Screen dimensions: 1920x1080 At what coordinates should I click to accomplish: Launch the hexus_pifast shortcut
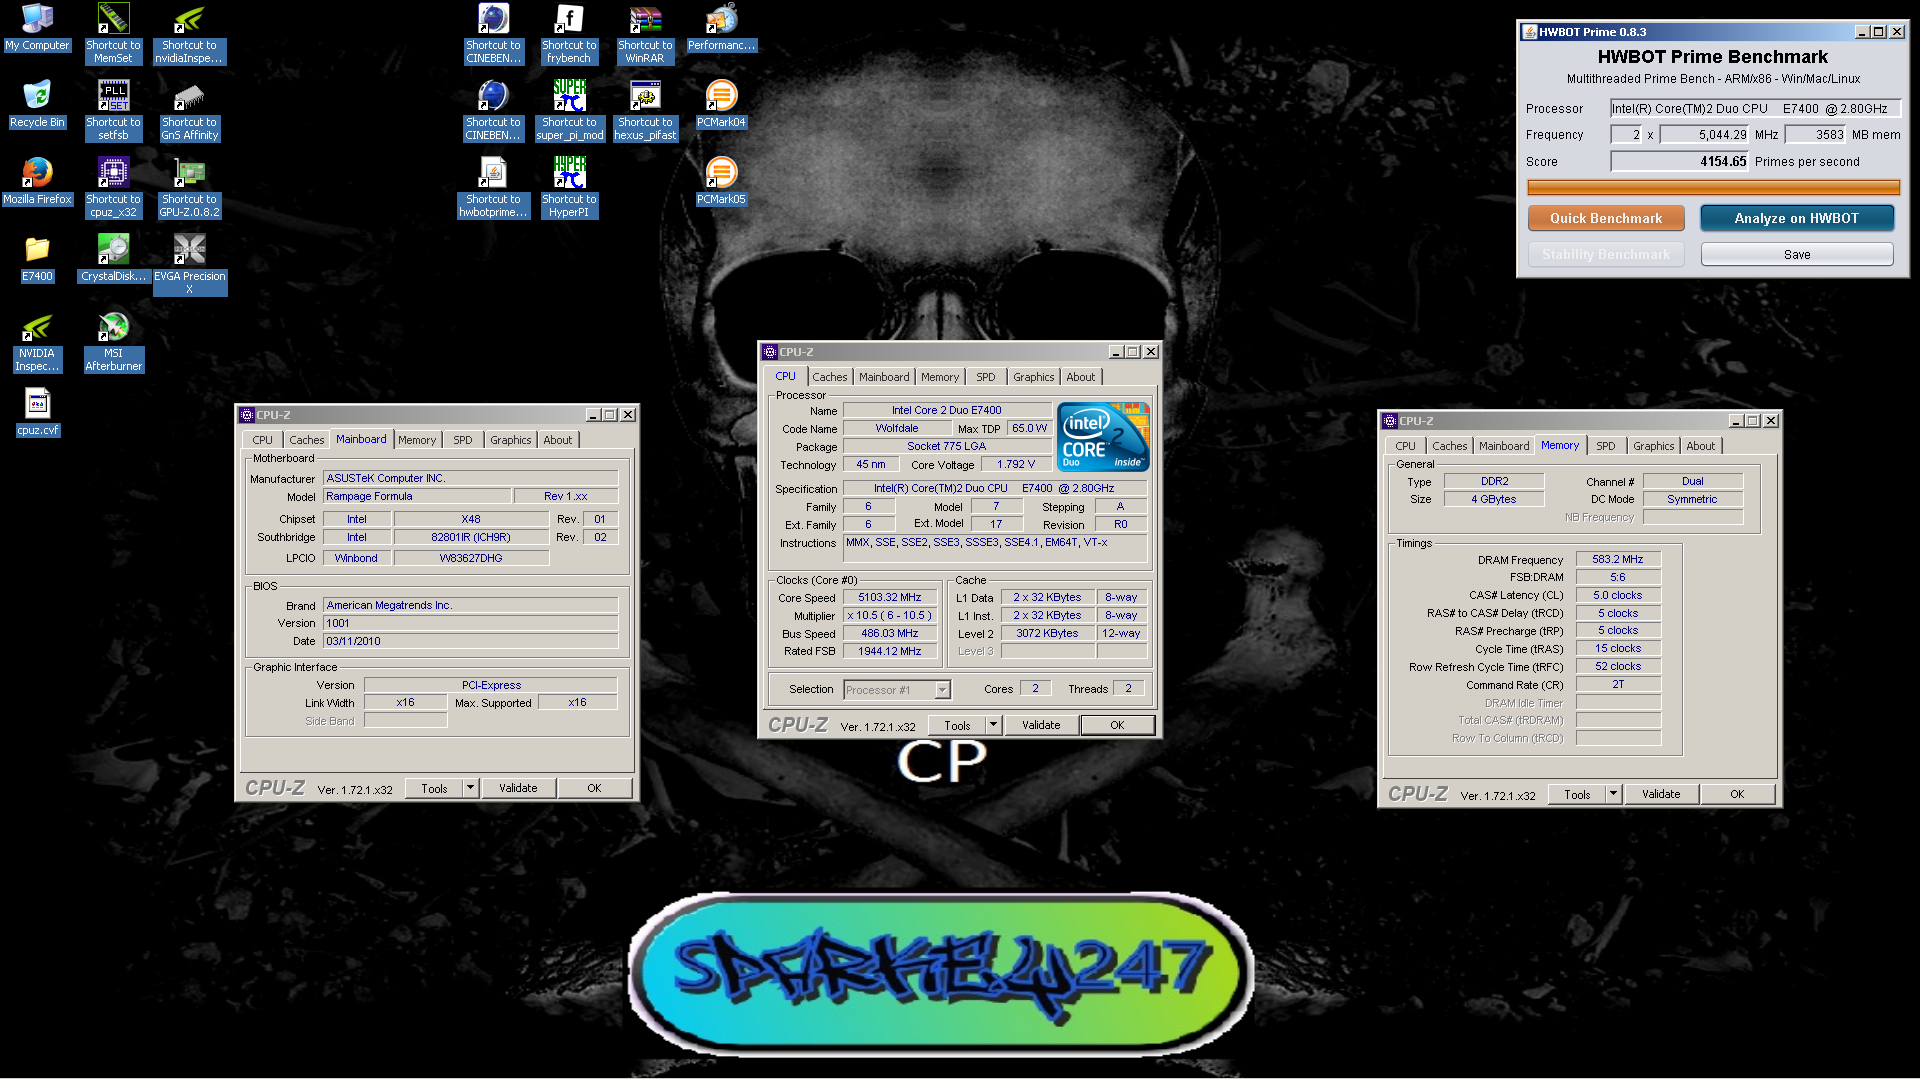click(x=645, y=110)
